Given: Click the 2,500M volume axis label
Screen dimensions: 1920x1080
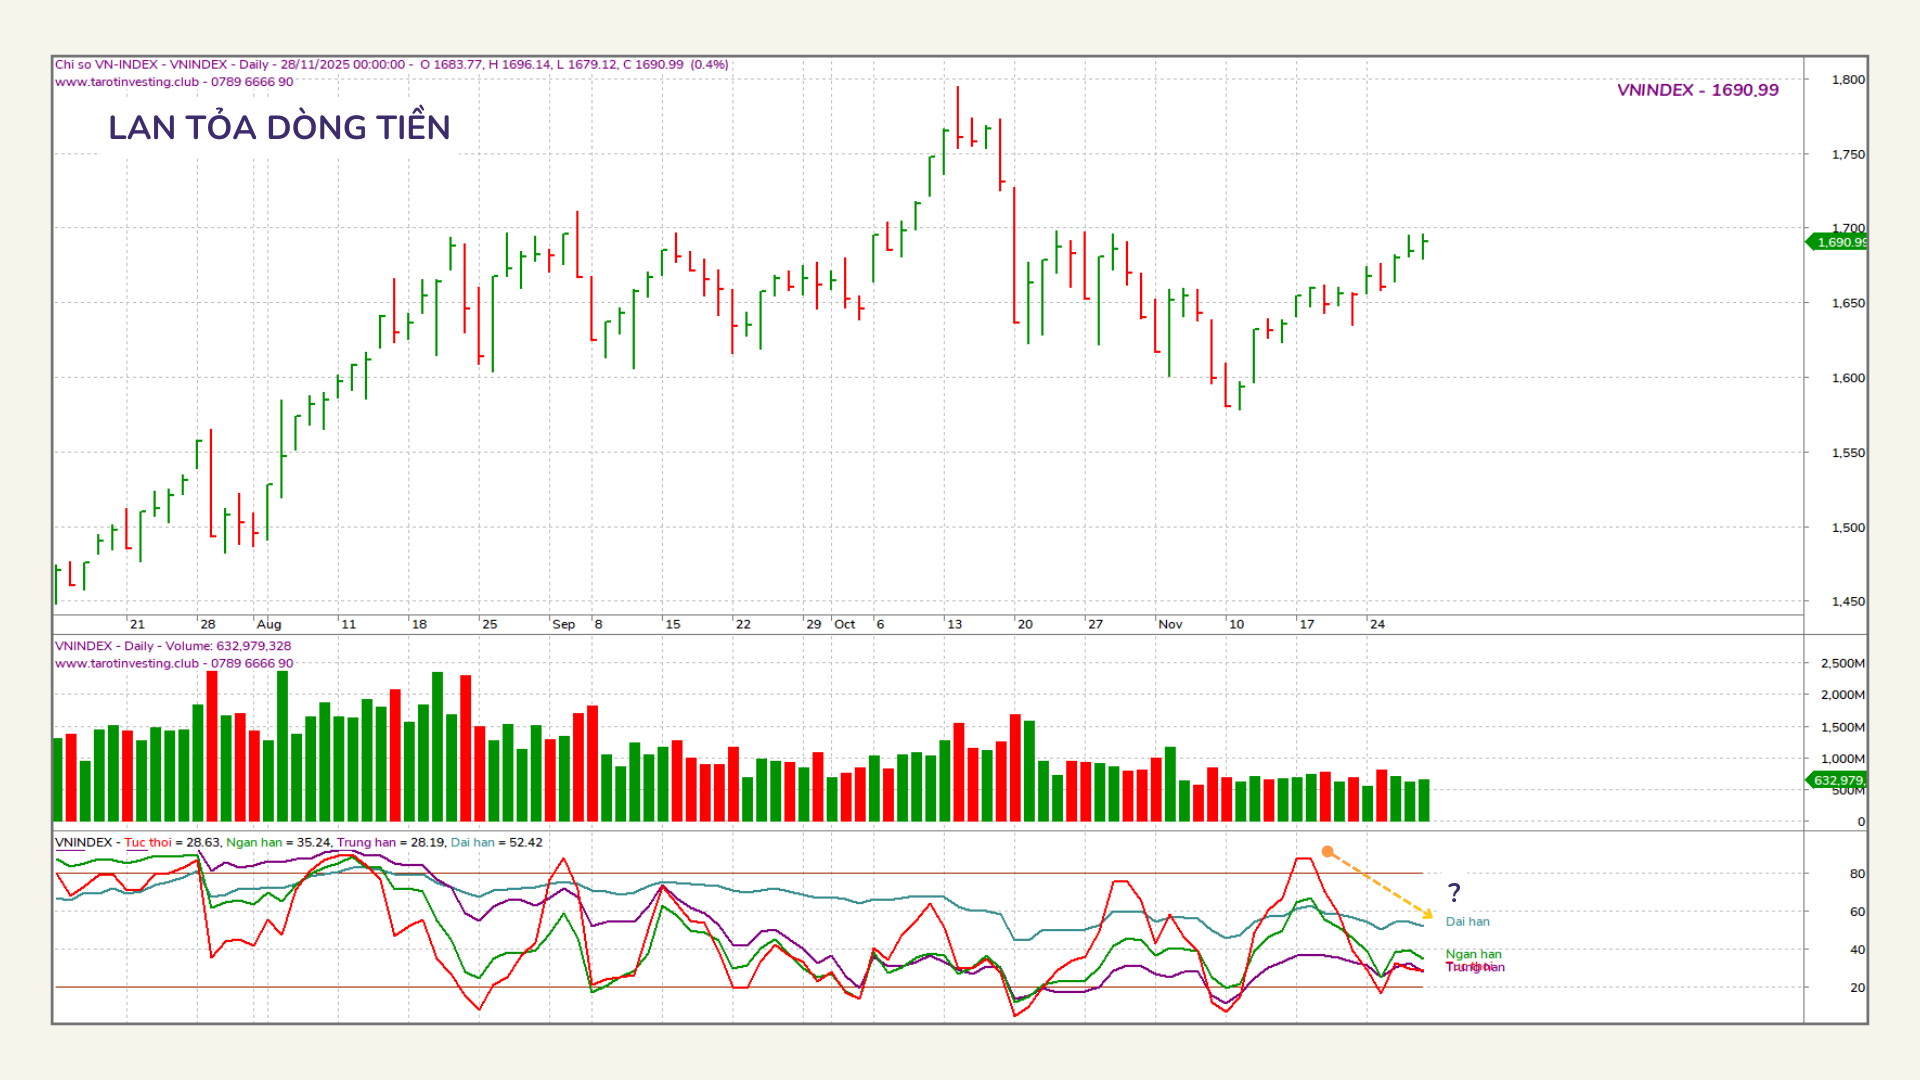Looking at the screenshot, I should 1842,663.
